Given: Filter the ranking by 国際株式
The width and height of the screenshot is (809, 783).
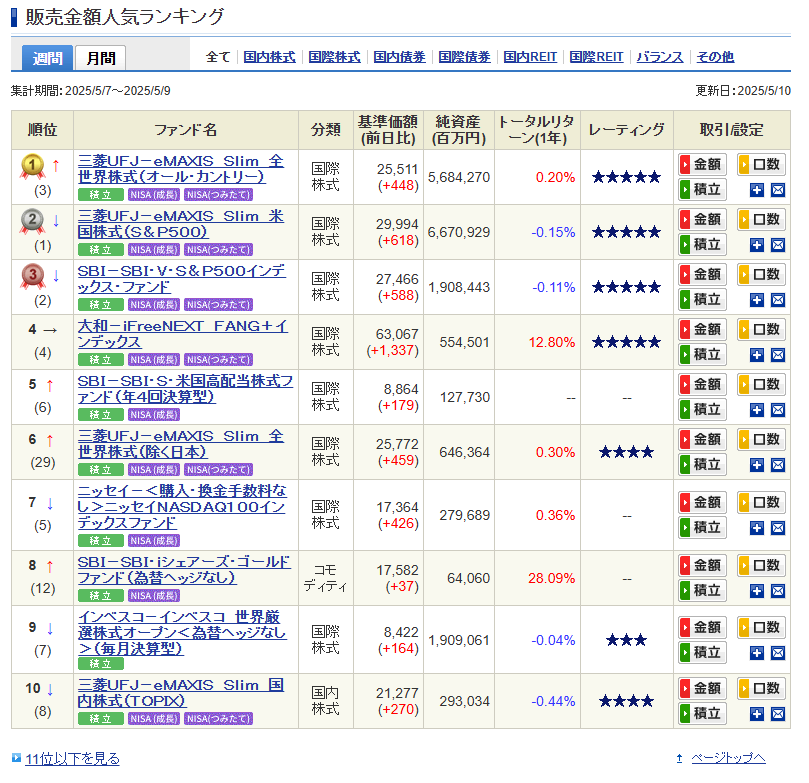Looking at the screenshot, I should tap(334, 57).
